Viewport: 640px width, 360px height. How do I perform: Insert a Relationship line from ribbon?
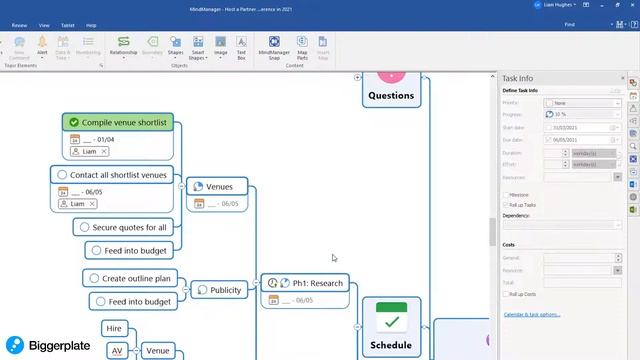point(123,47)
